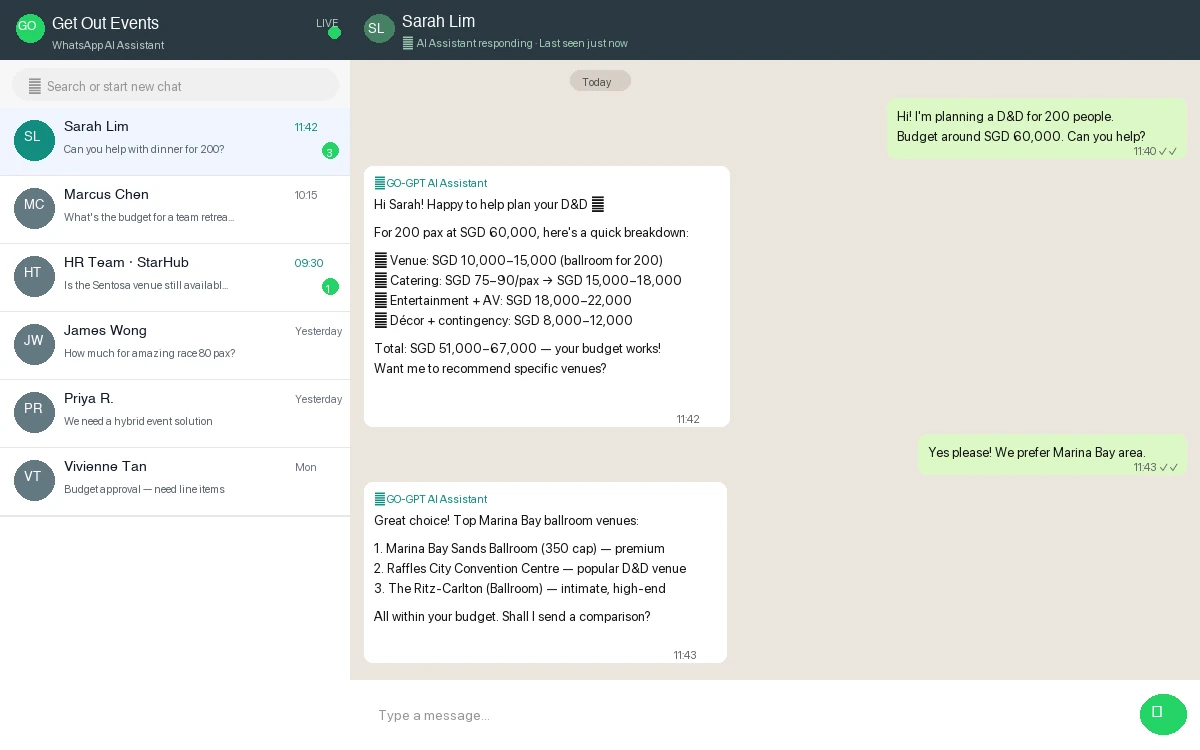The image size is (1200, 750).
Task: Click the unread badge on Sarah Lim's chat
Action: point(330,151)
